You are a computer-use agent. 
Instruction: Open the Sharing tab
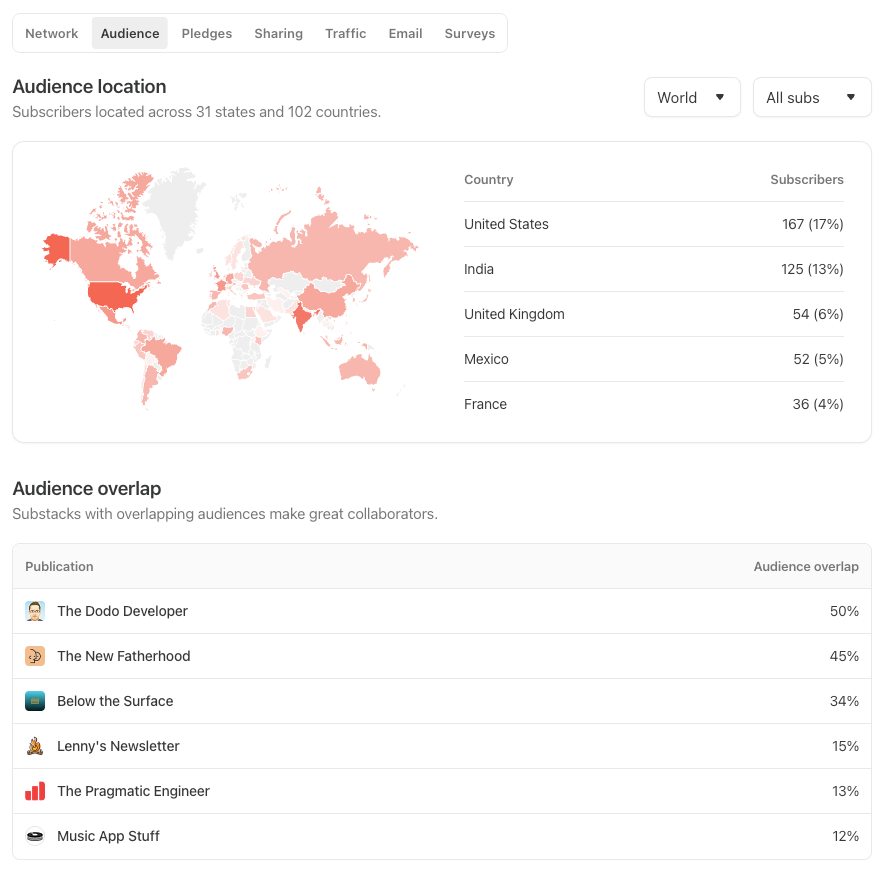[278, 33]
